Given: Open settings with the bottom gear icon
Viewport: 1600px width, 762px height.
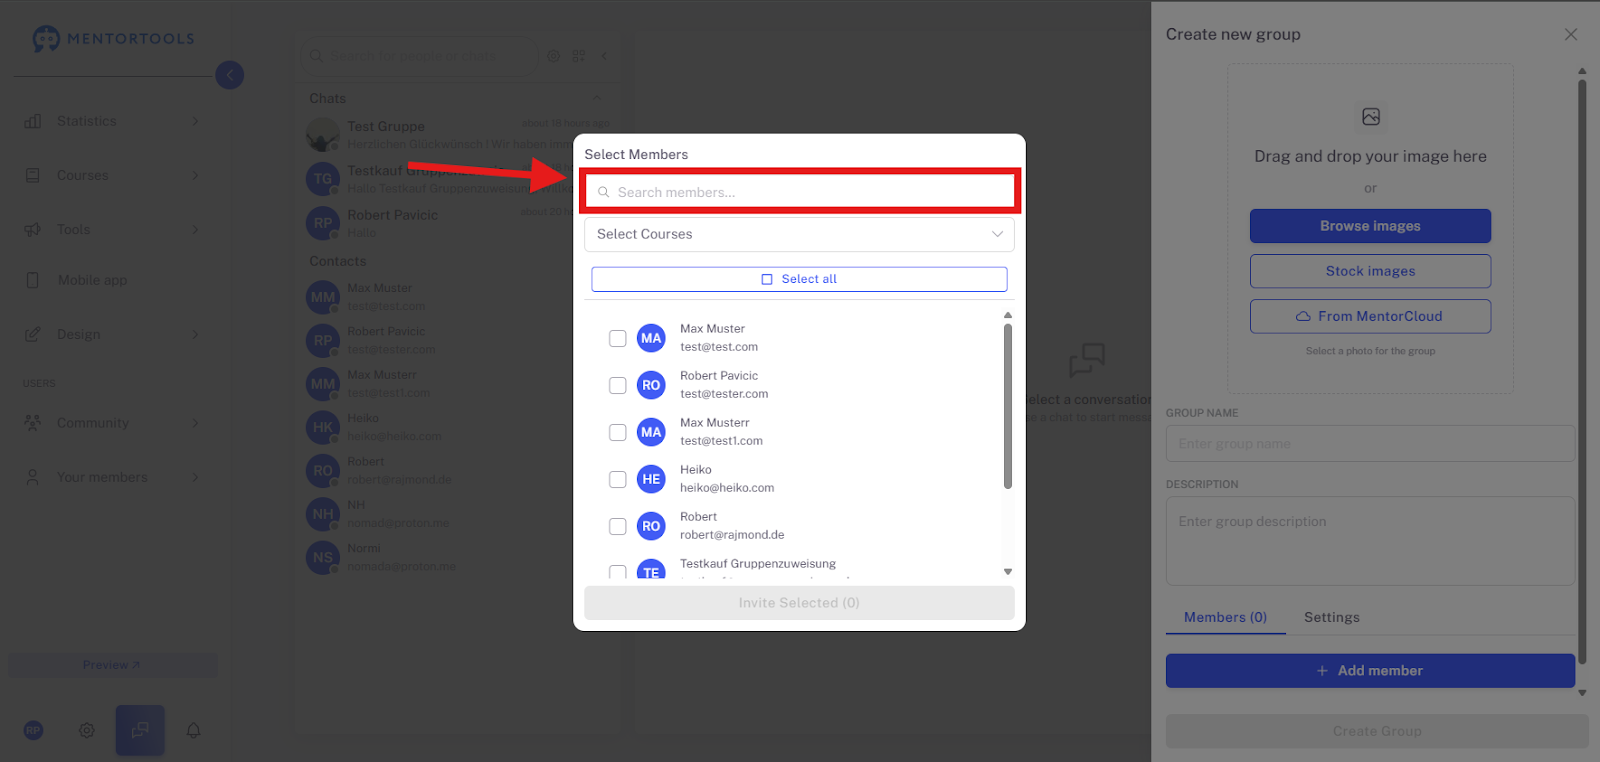Looking at the screenshot, I should pos(87,730).
